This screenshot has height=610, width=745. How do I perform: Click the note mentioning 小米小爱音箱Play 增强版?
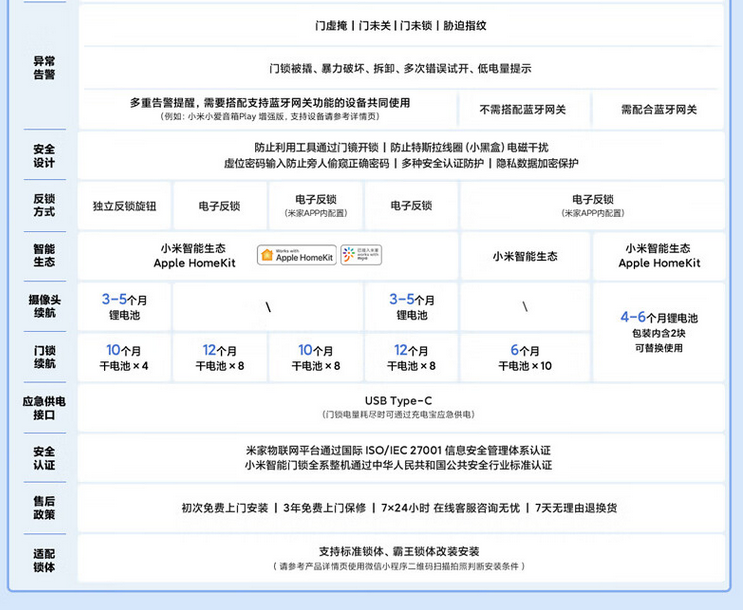(x=270, y=116)
